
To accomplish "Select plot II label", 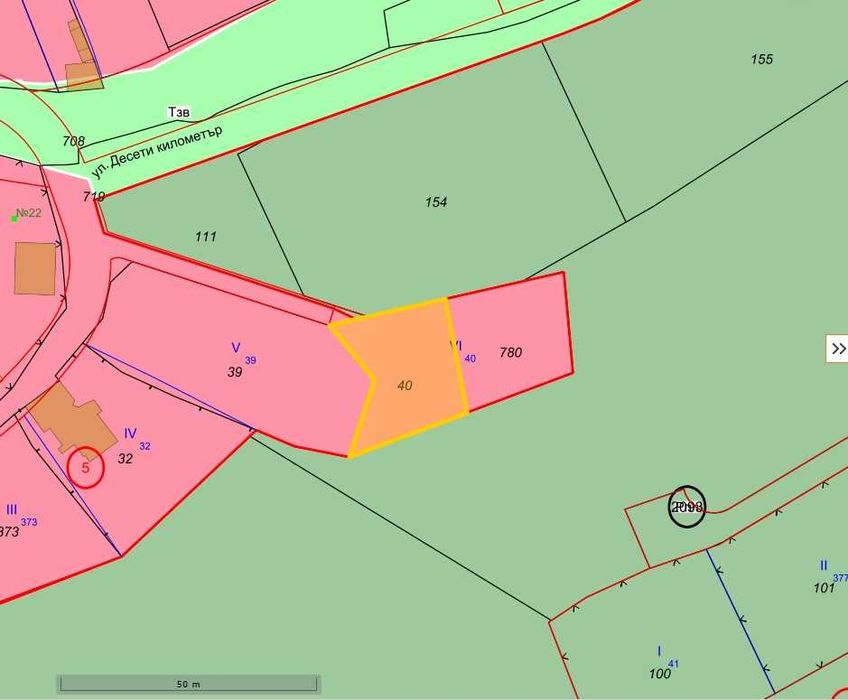I will (x=824, y=566).
